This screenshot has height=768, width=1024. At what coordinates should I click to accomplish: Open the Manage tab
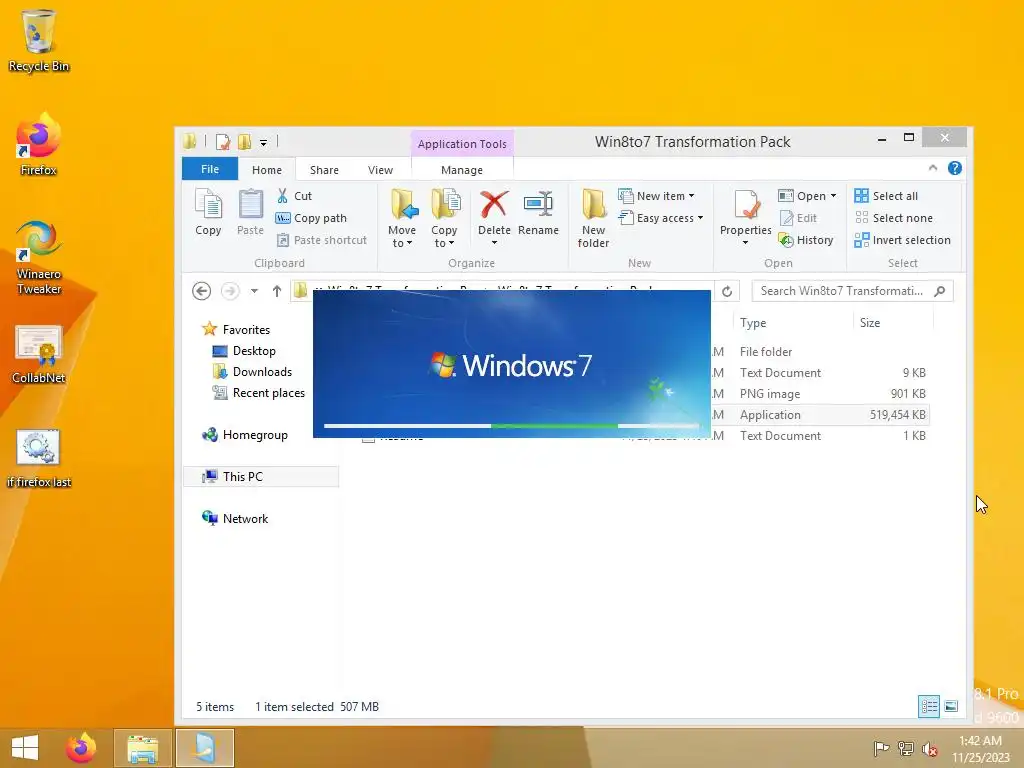pos(462,170)
